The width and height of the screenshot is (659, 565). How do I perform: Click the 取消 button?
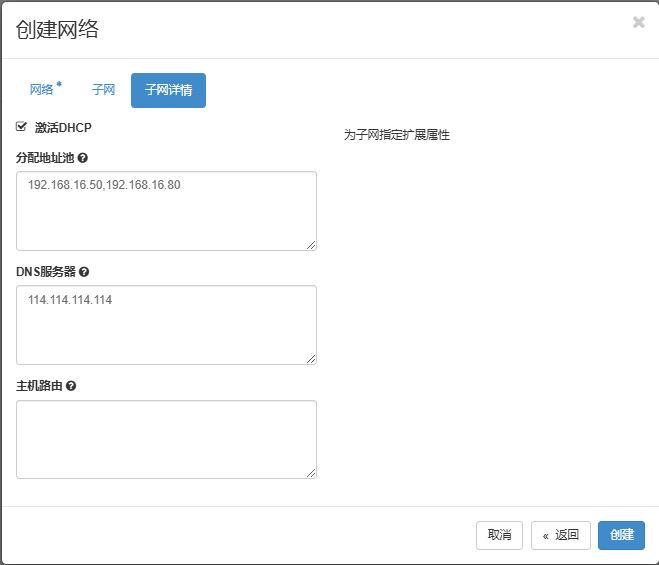point(499,535)
